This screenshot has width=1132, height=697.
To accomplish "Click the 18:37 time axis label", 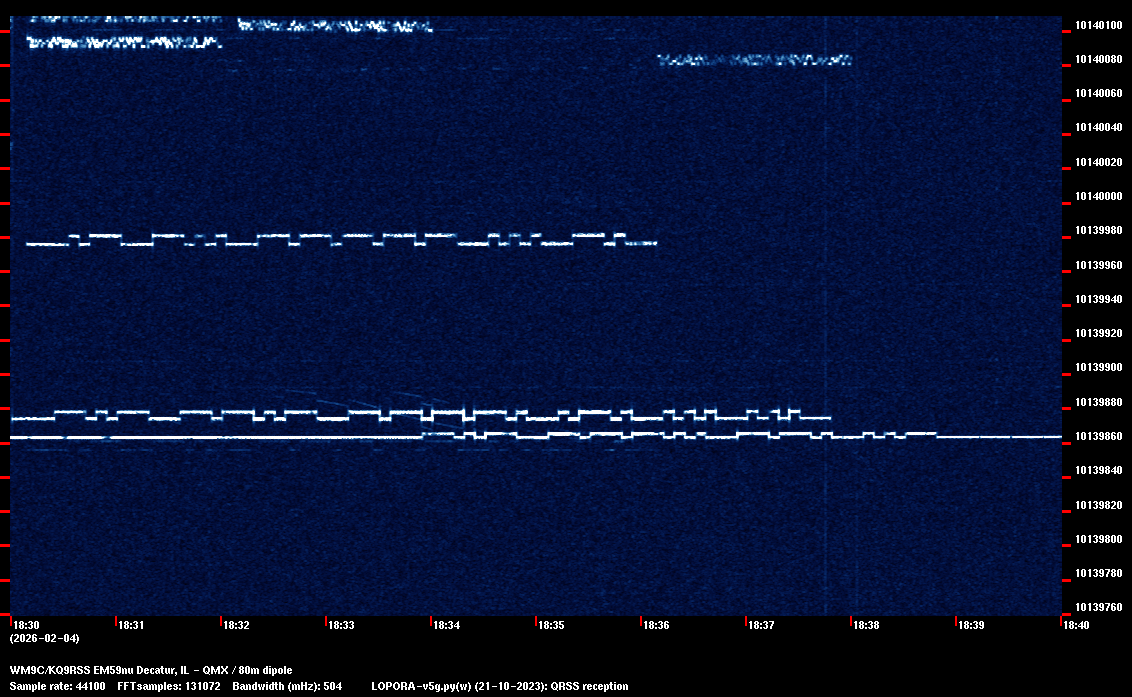I will (x=761, y=625).
